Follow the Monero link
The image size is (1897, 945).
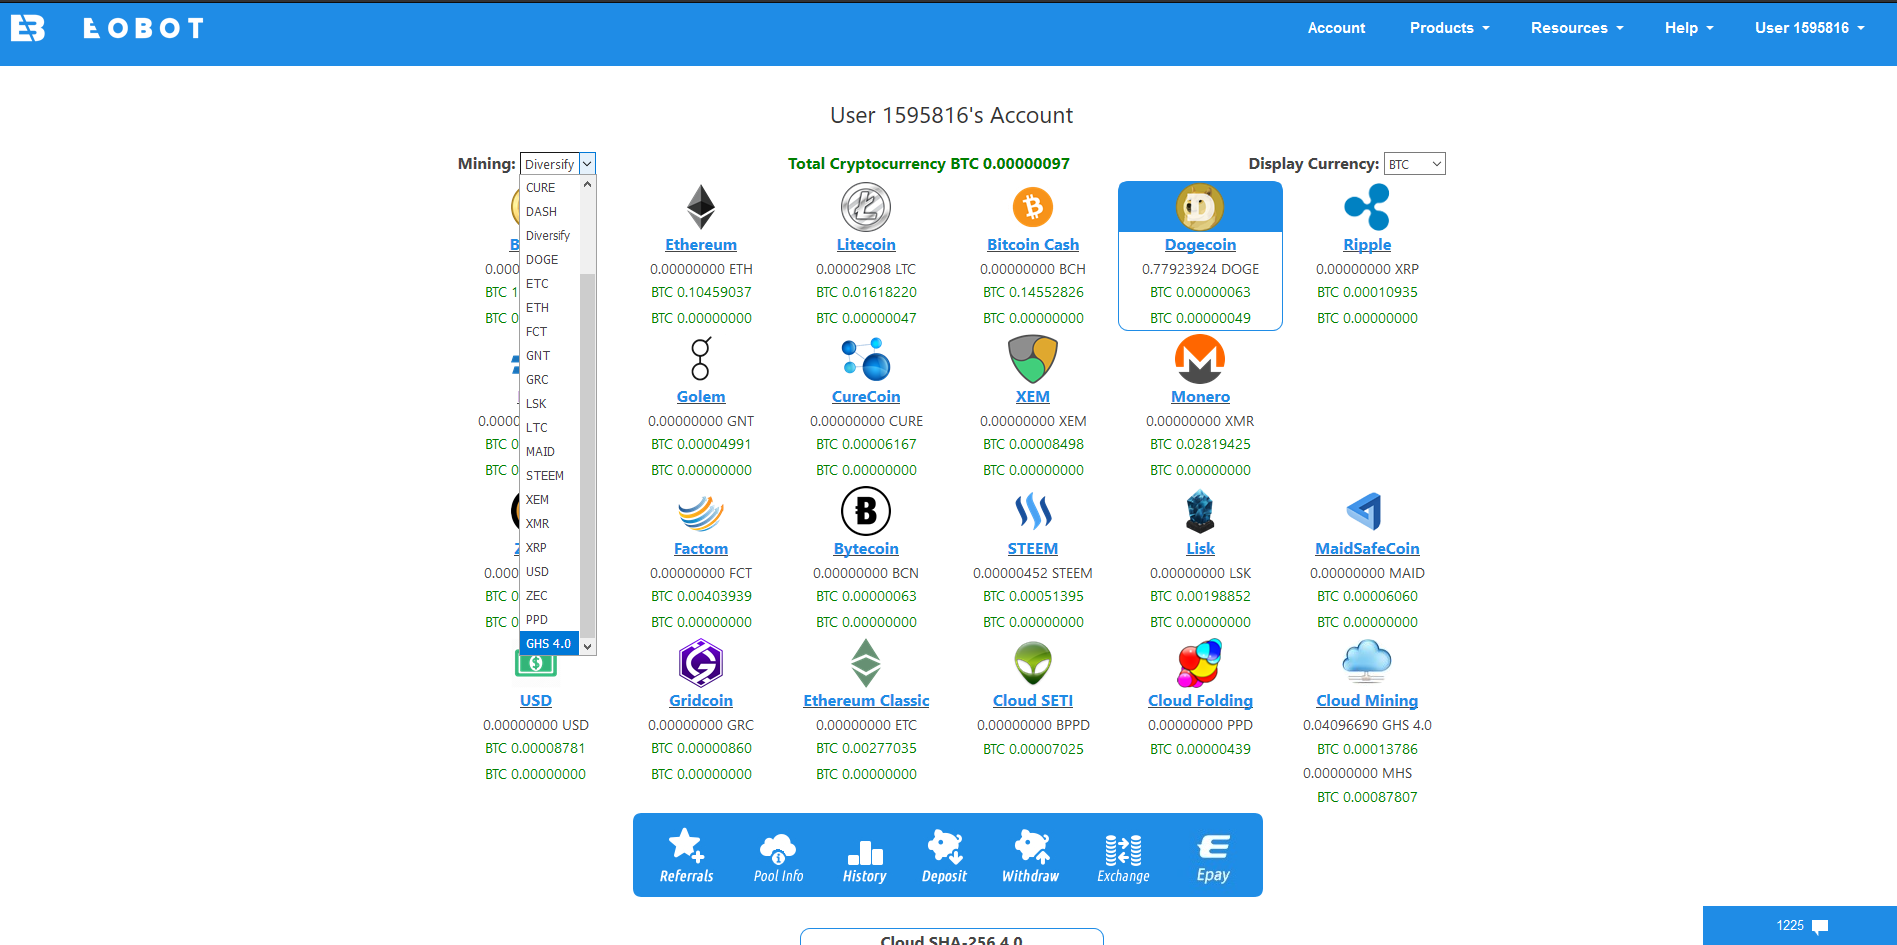pos(1200,397)
